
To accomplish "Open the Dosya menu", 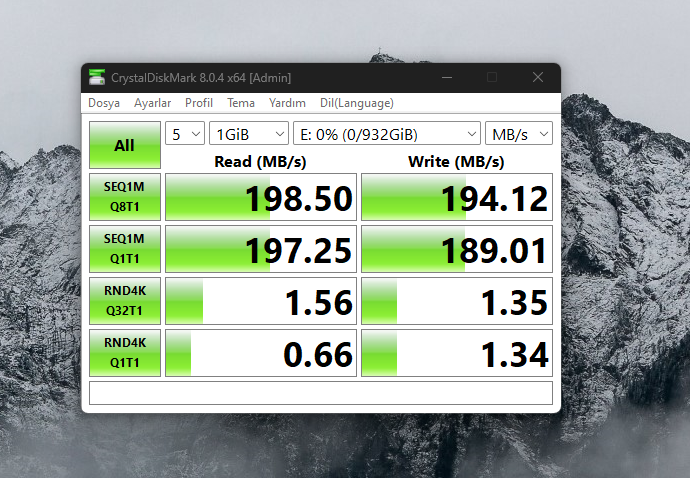I will pos(104,103).
